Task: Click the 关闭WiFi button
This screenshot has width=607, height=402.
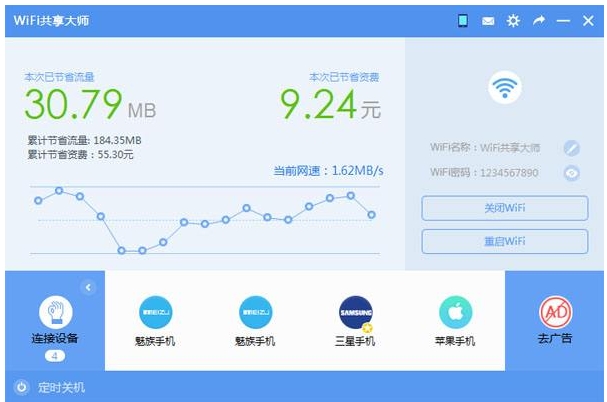Action: 505,208
